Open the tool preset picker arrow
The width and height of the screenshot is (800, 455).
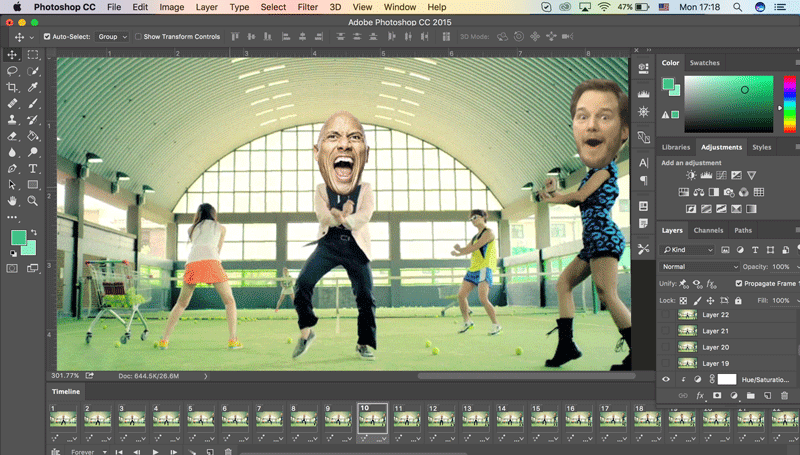tap(31, 37)
